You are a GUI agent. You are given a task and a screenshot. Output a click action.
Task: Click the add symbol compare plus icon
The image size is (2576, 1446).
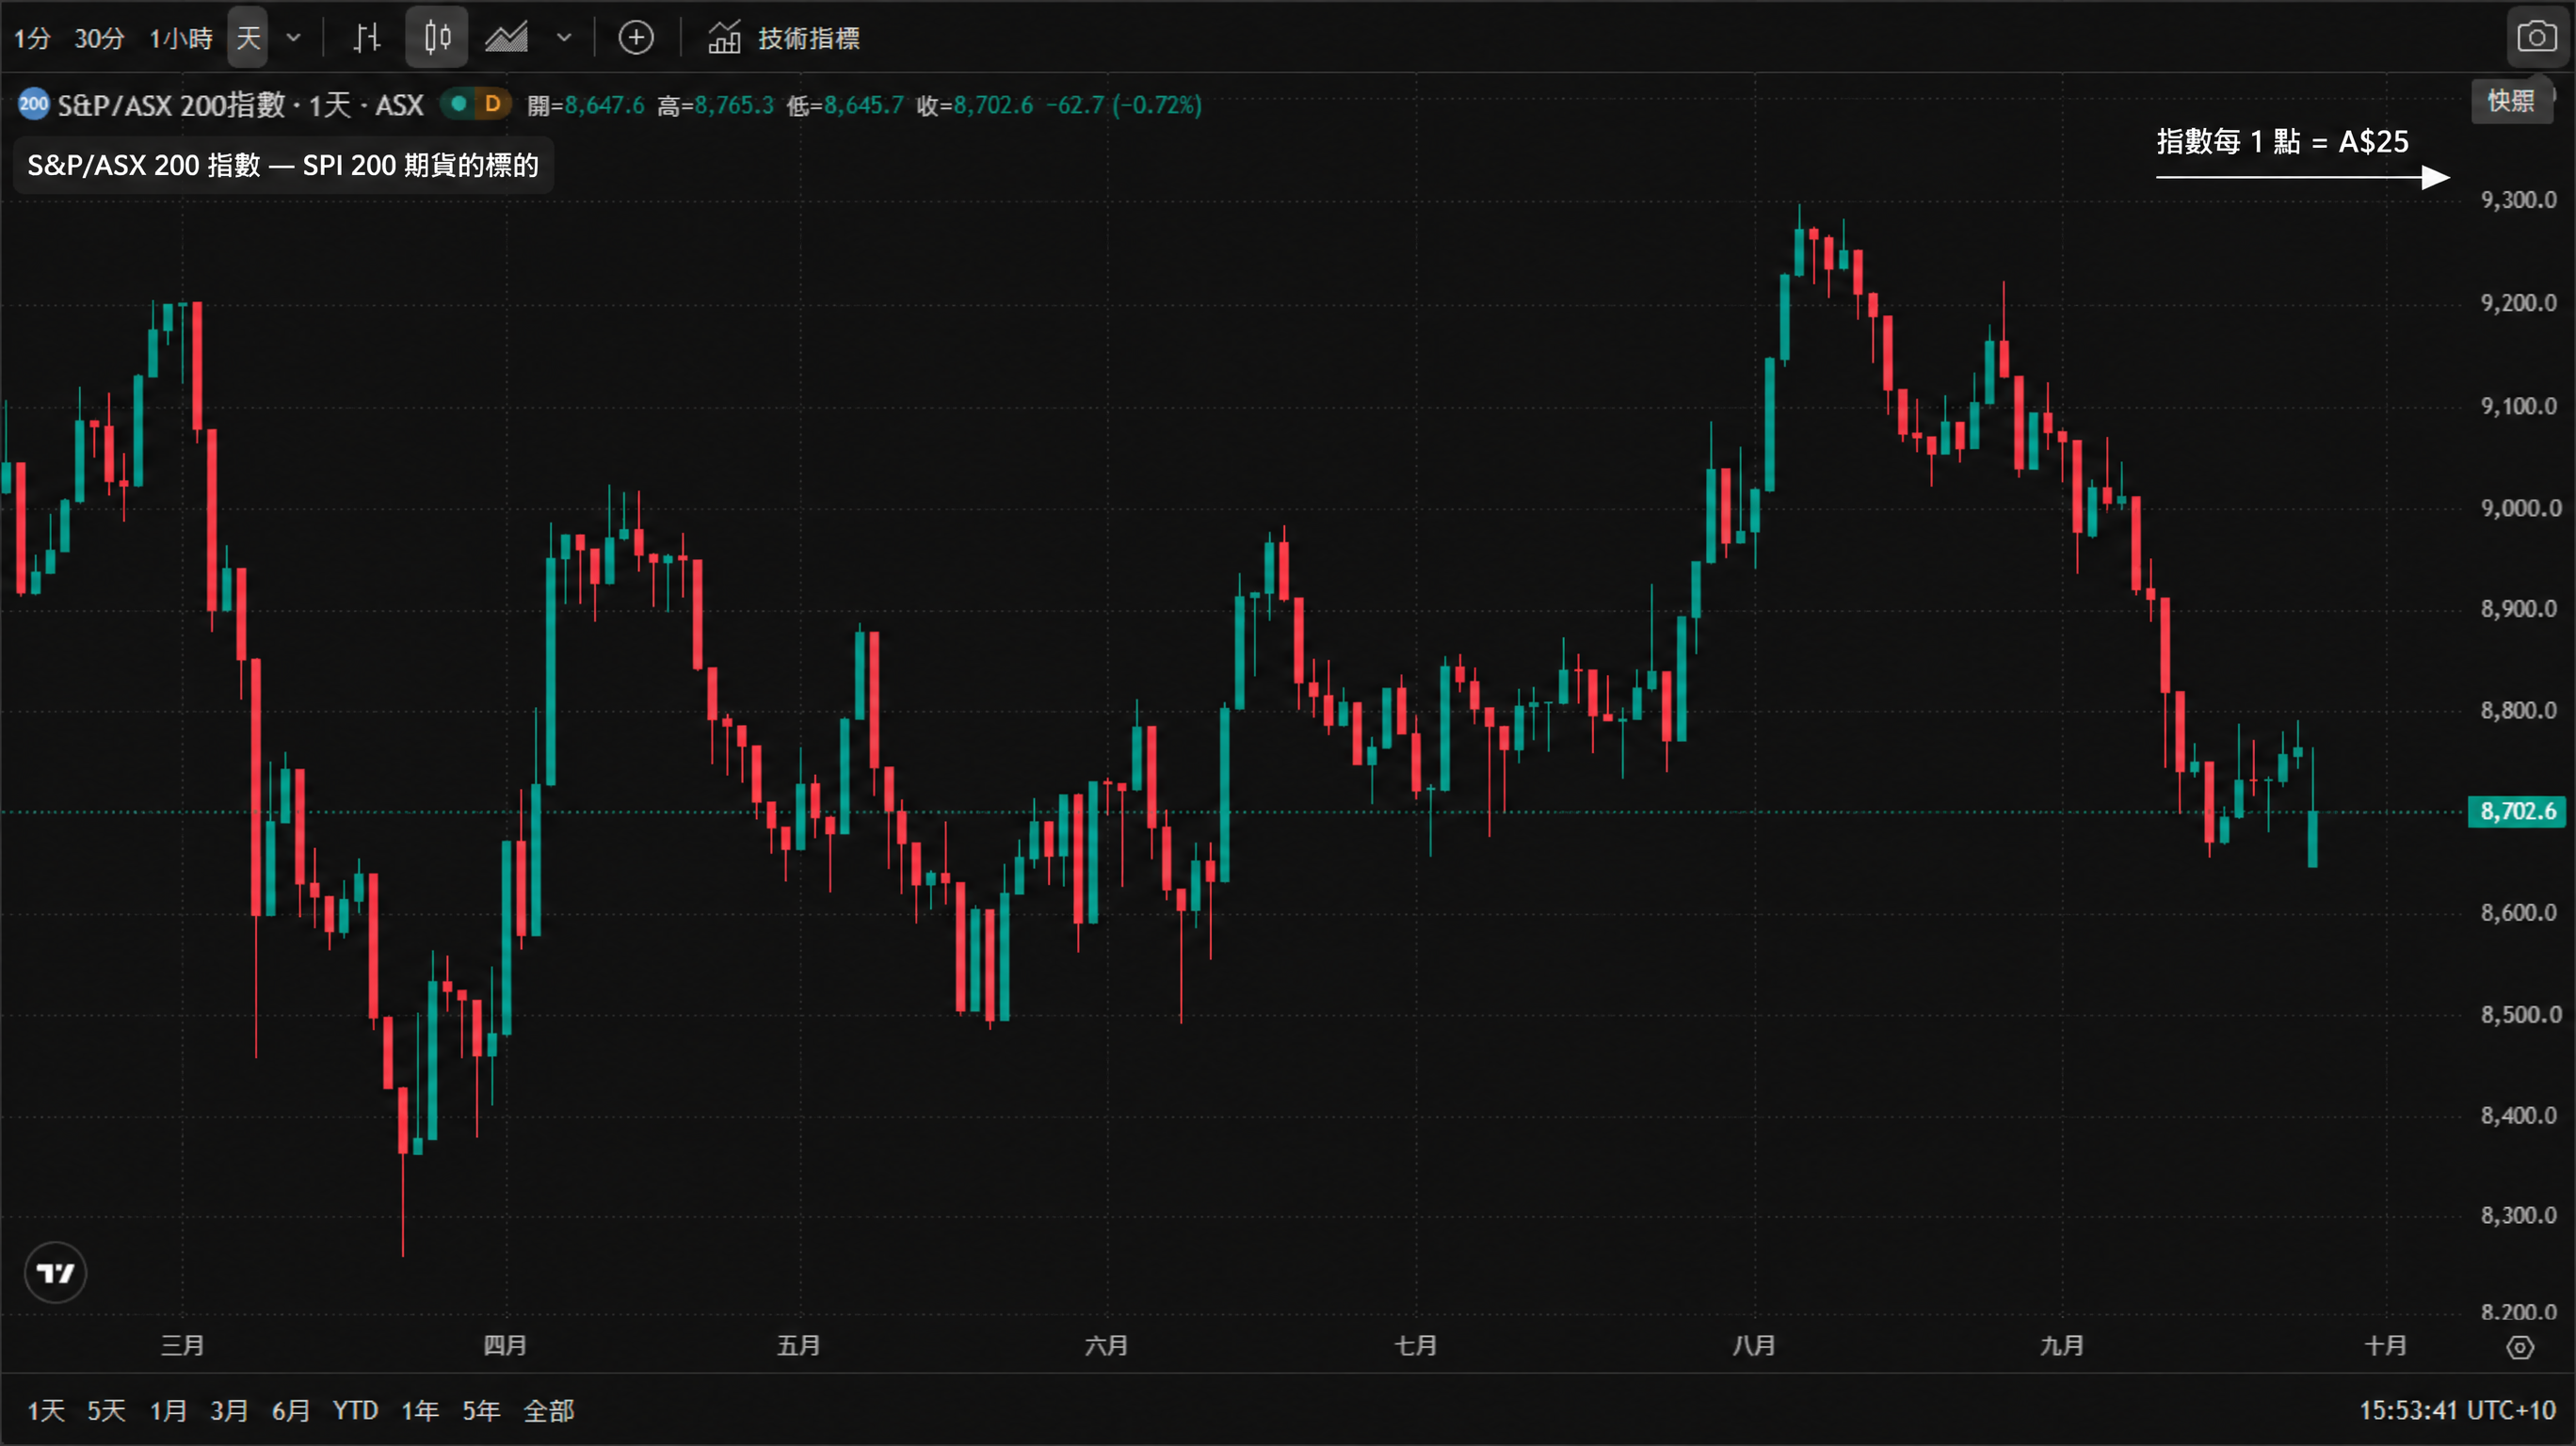click(x=636, y=38)
